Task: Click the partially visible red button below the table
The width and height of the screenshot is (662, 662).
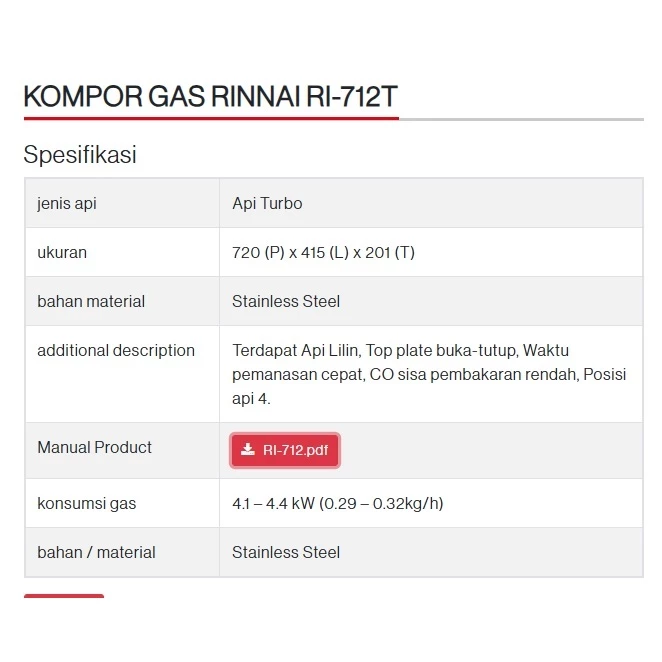Action: click(64, 597)
